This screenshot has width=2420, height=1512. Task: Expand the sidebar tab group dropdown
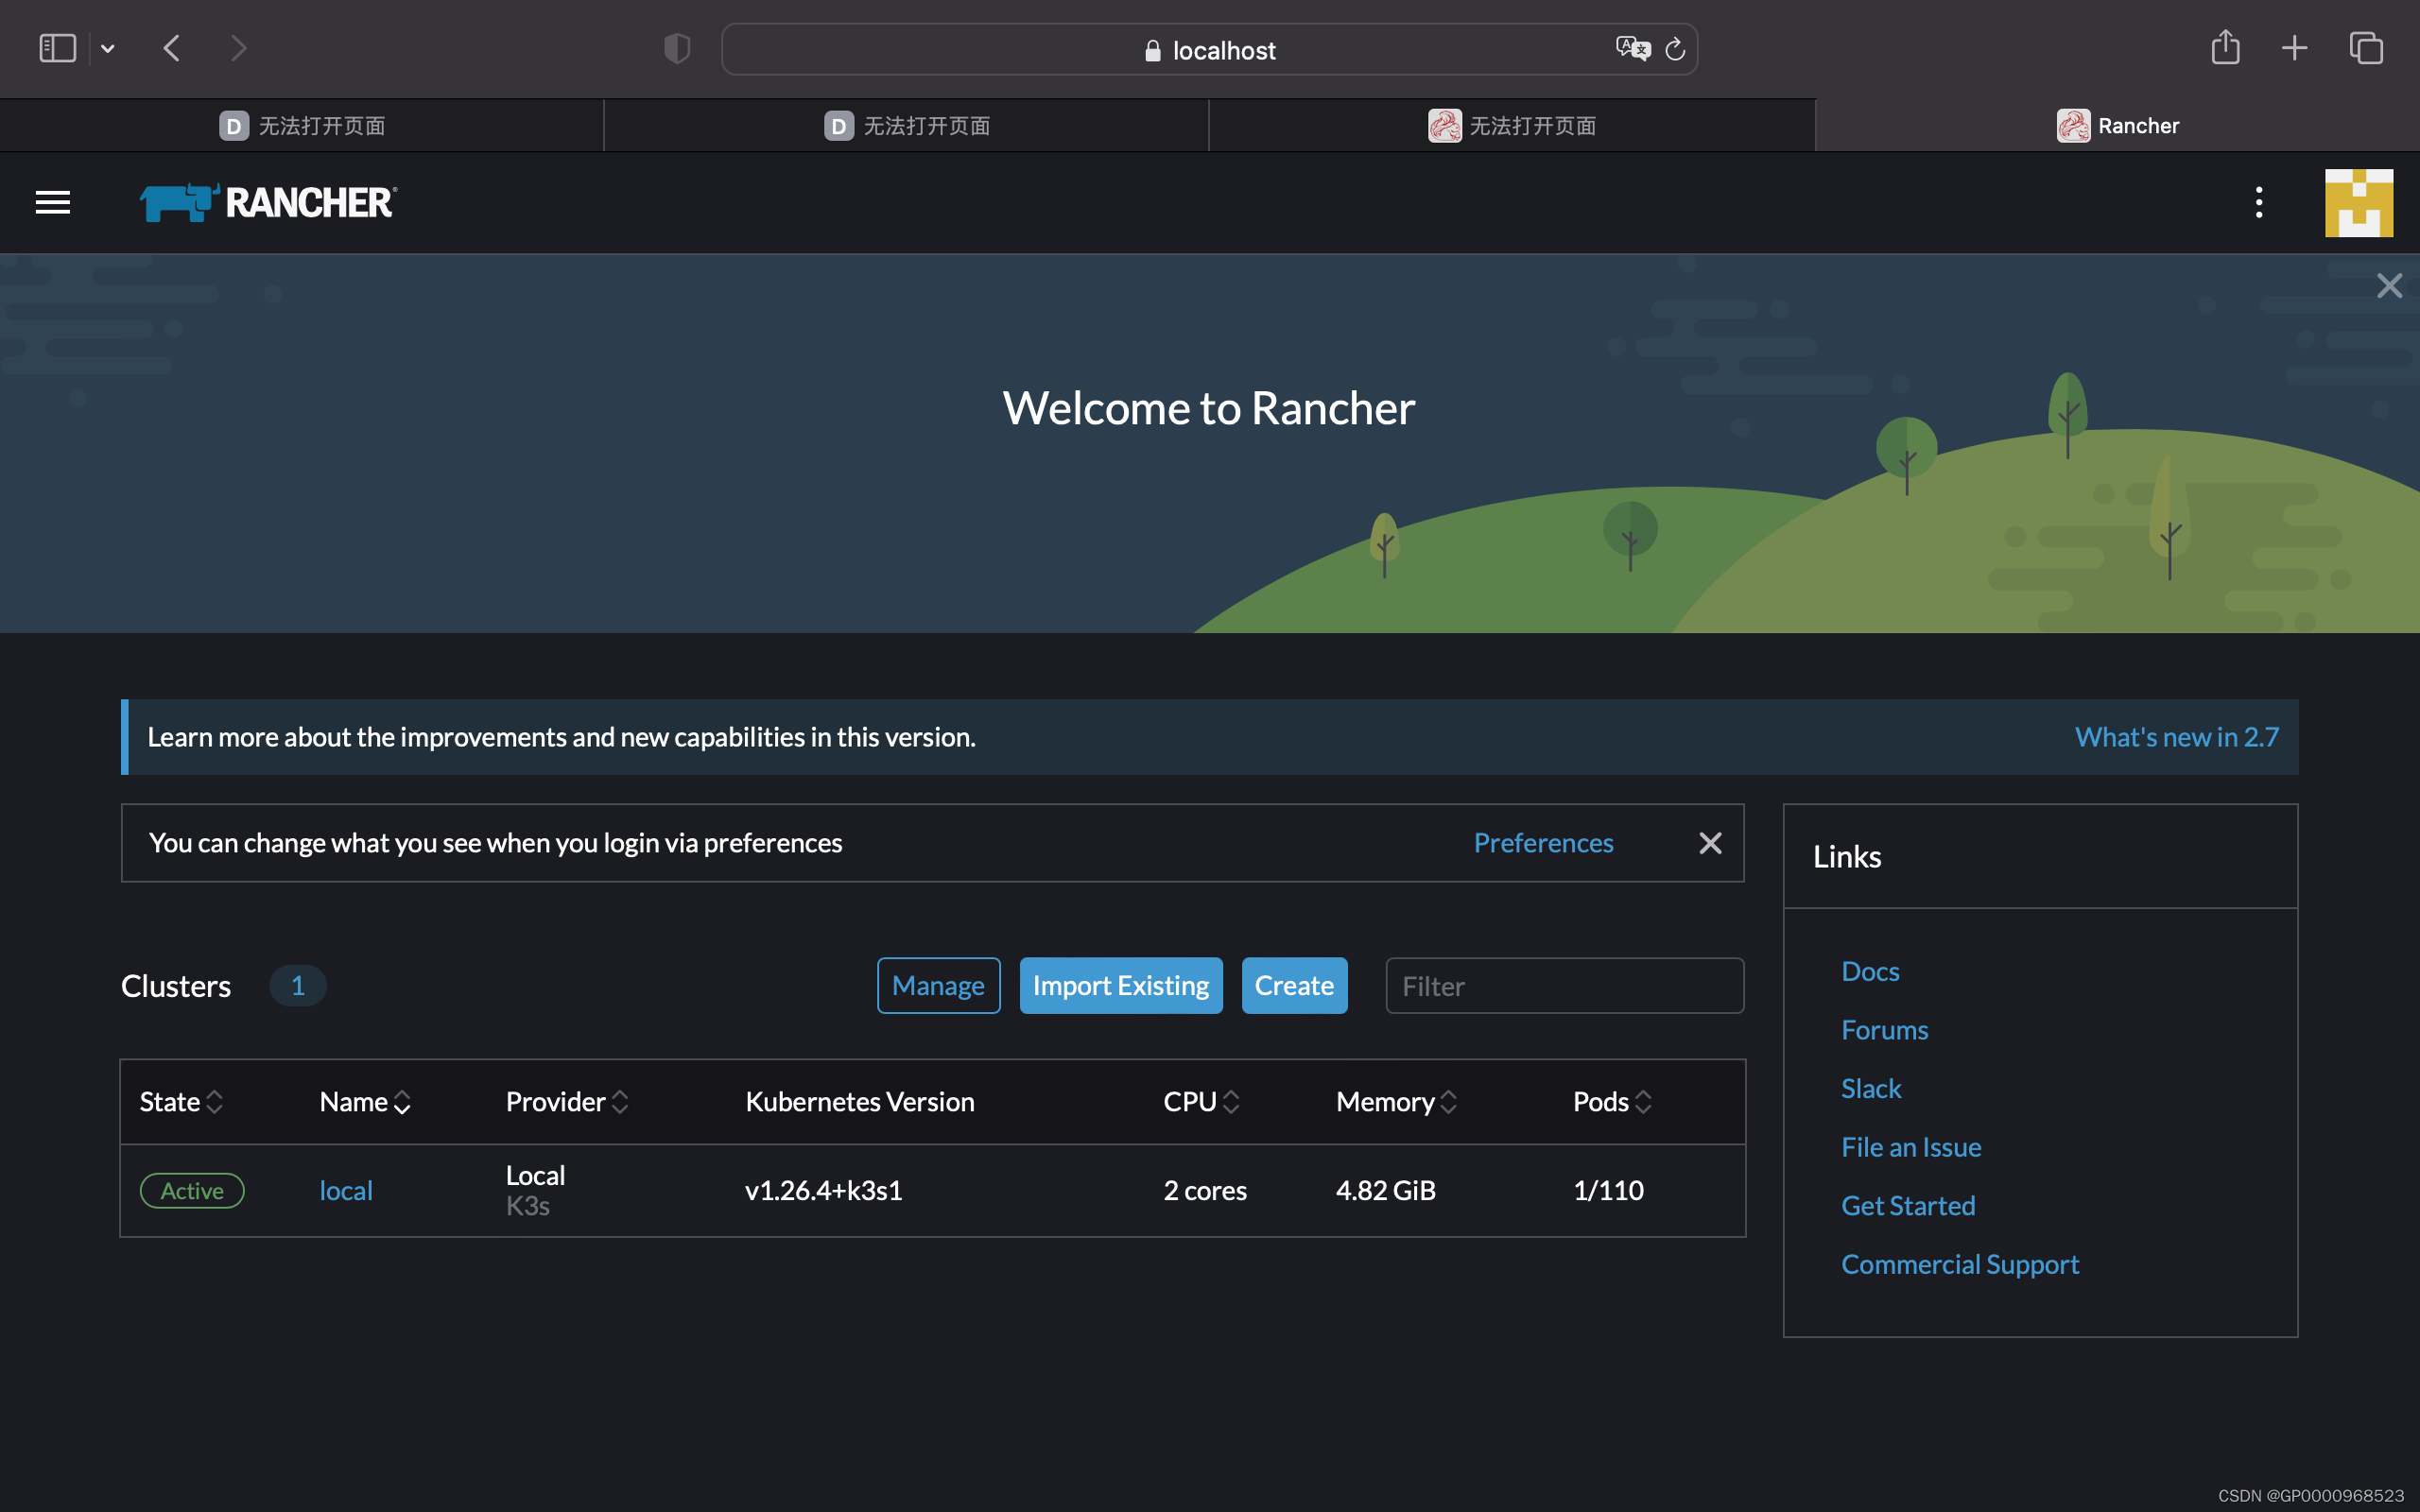[108, 48]
